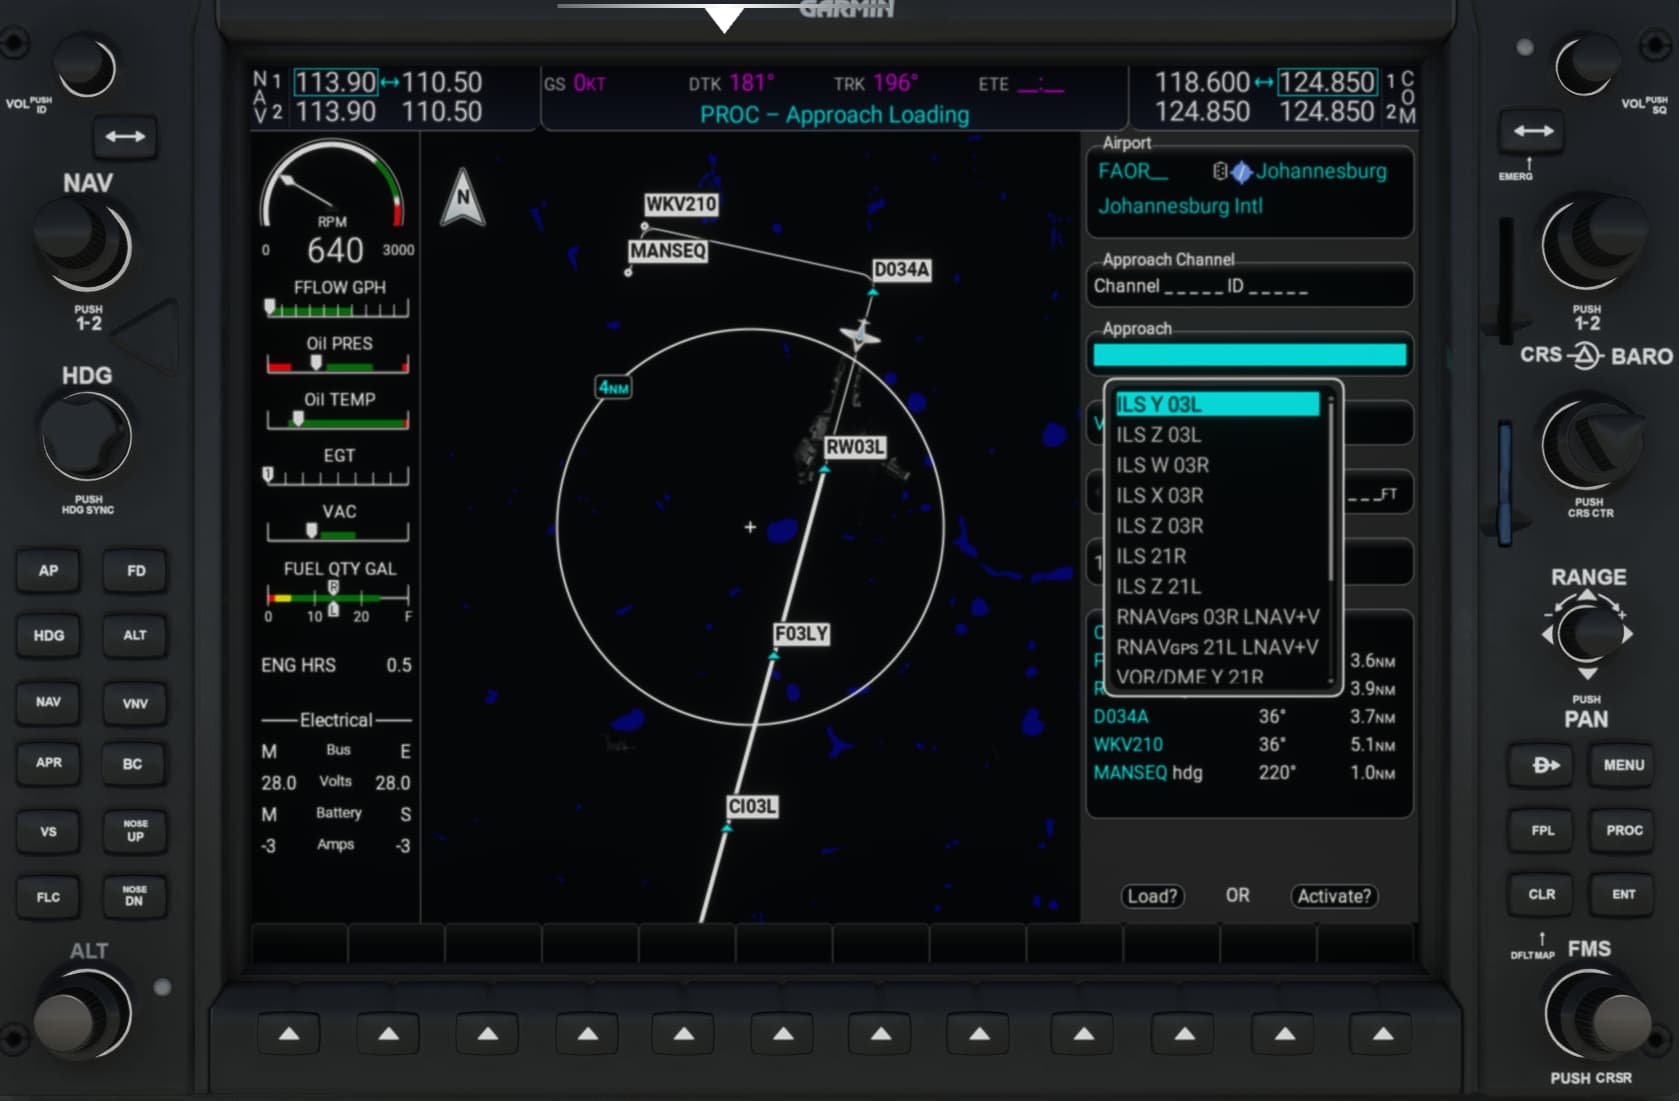Toggle the VS vertical speed key
The height and width of the screenshot is (1101, 1679).
pyautogui.click(x=48, y=831)
